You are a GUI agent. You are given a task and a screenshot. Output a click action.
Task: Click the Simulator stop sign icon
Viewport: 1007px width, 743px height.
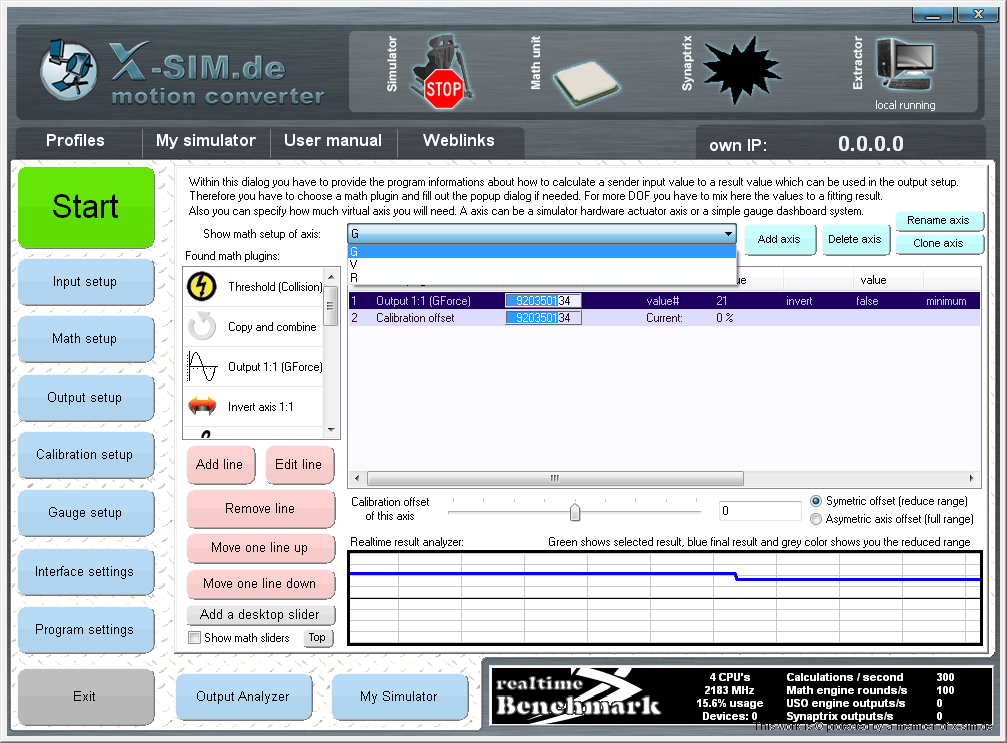pos(443,88)
